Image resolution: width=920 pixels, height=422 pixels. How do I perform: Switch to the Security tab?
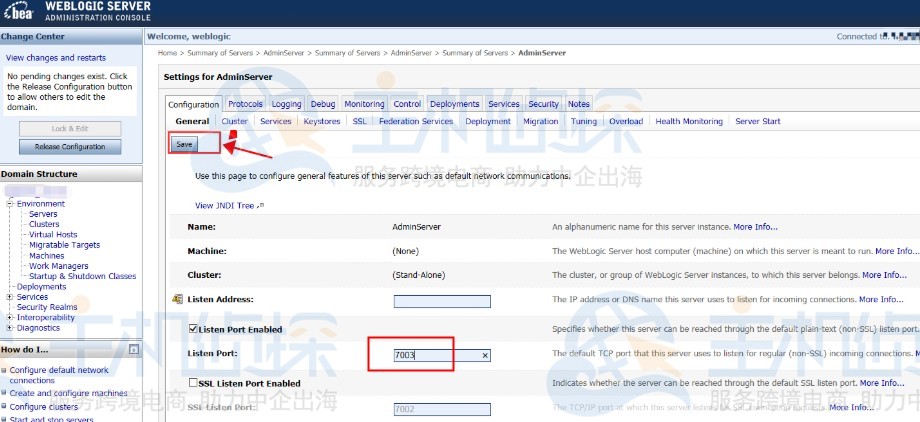[x=543, y=104]
